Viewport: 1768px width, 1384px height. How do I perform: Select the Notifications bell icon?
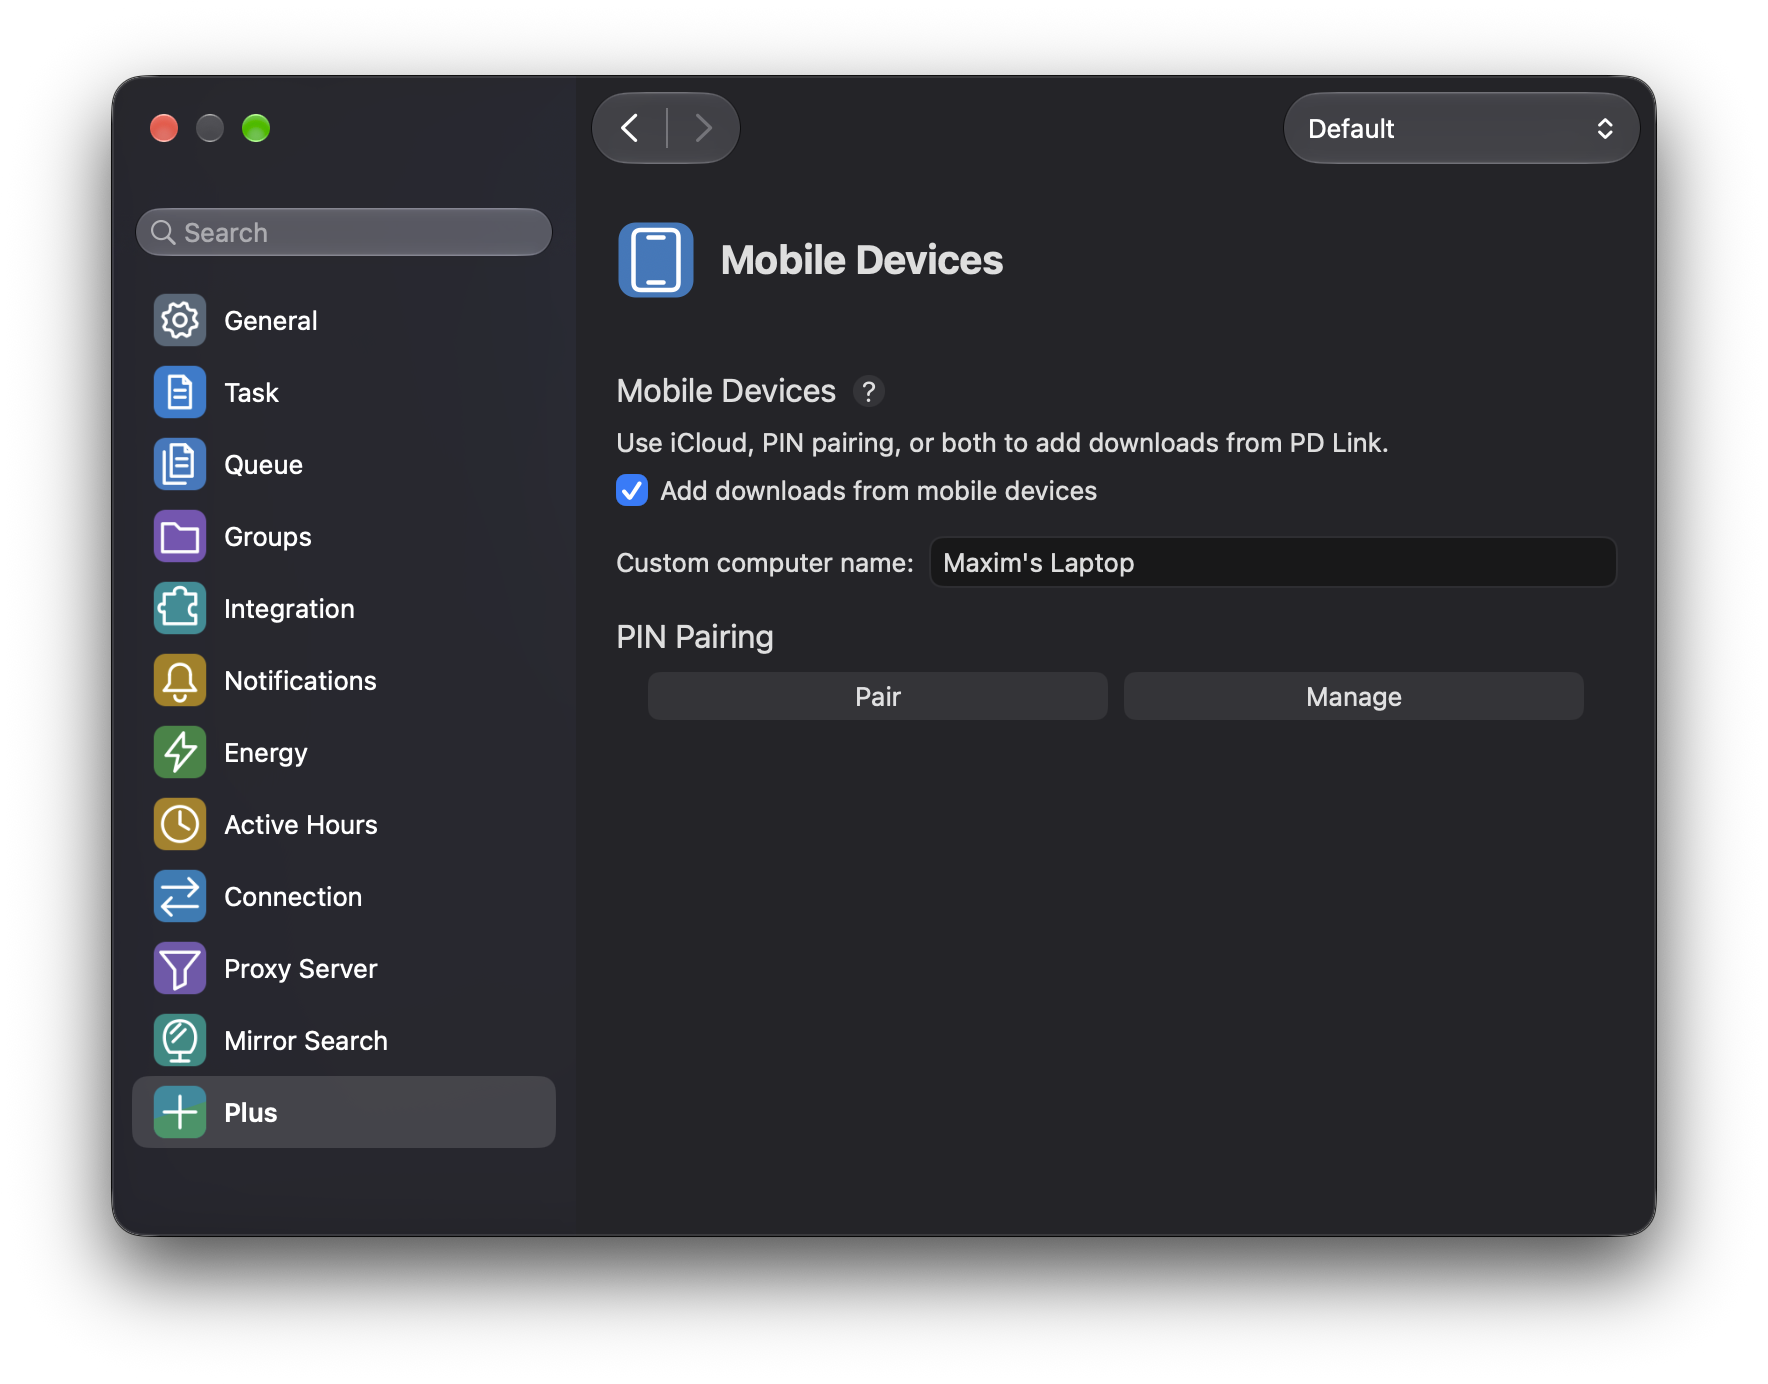point(180,680)
